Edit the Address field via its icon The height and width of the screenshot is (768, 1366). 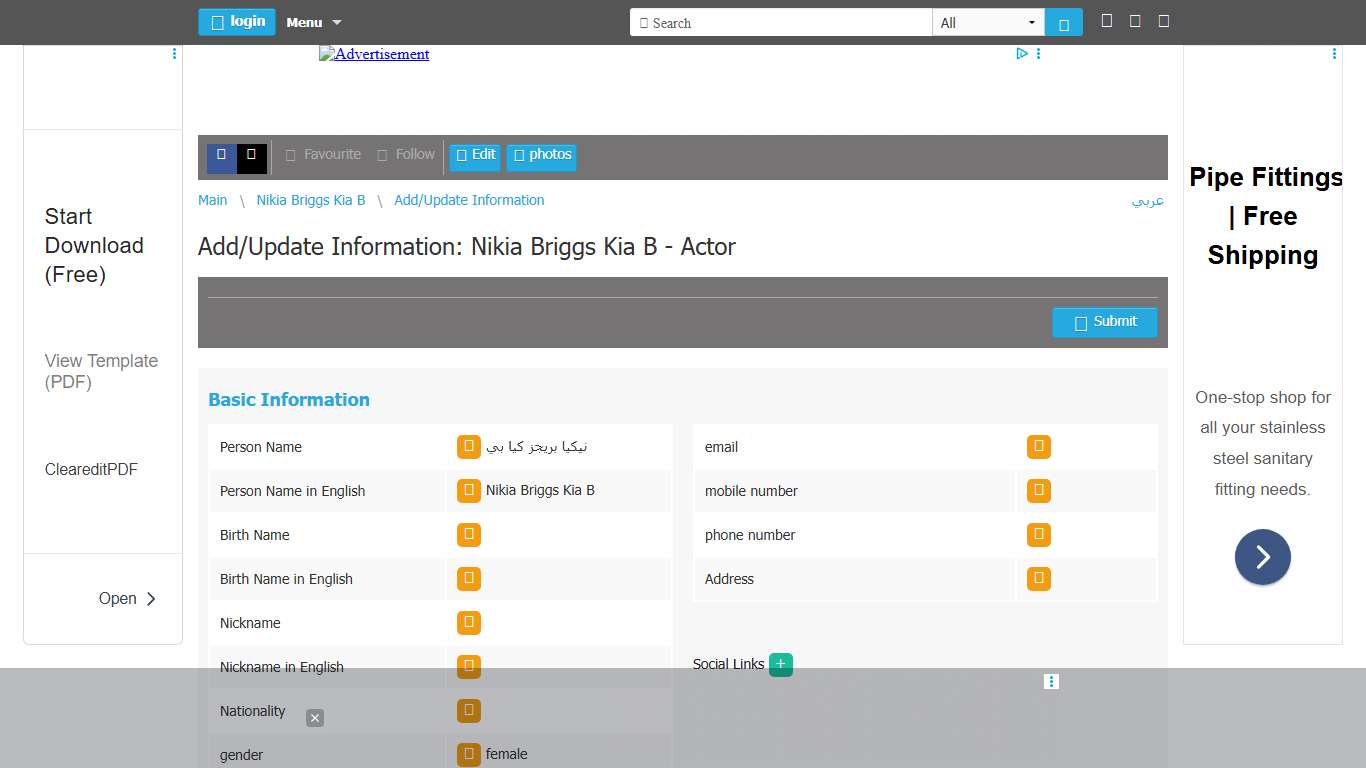click(1038, 578)
